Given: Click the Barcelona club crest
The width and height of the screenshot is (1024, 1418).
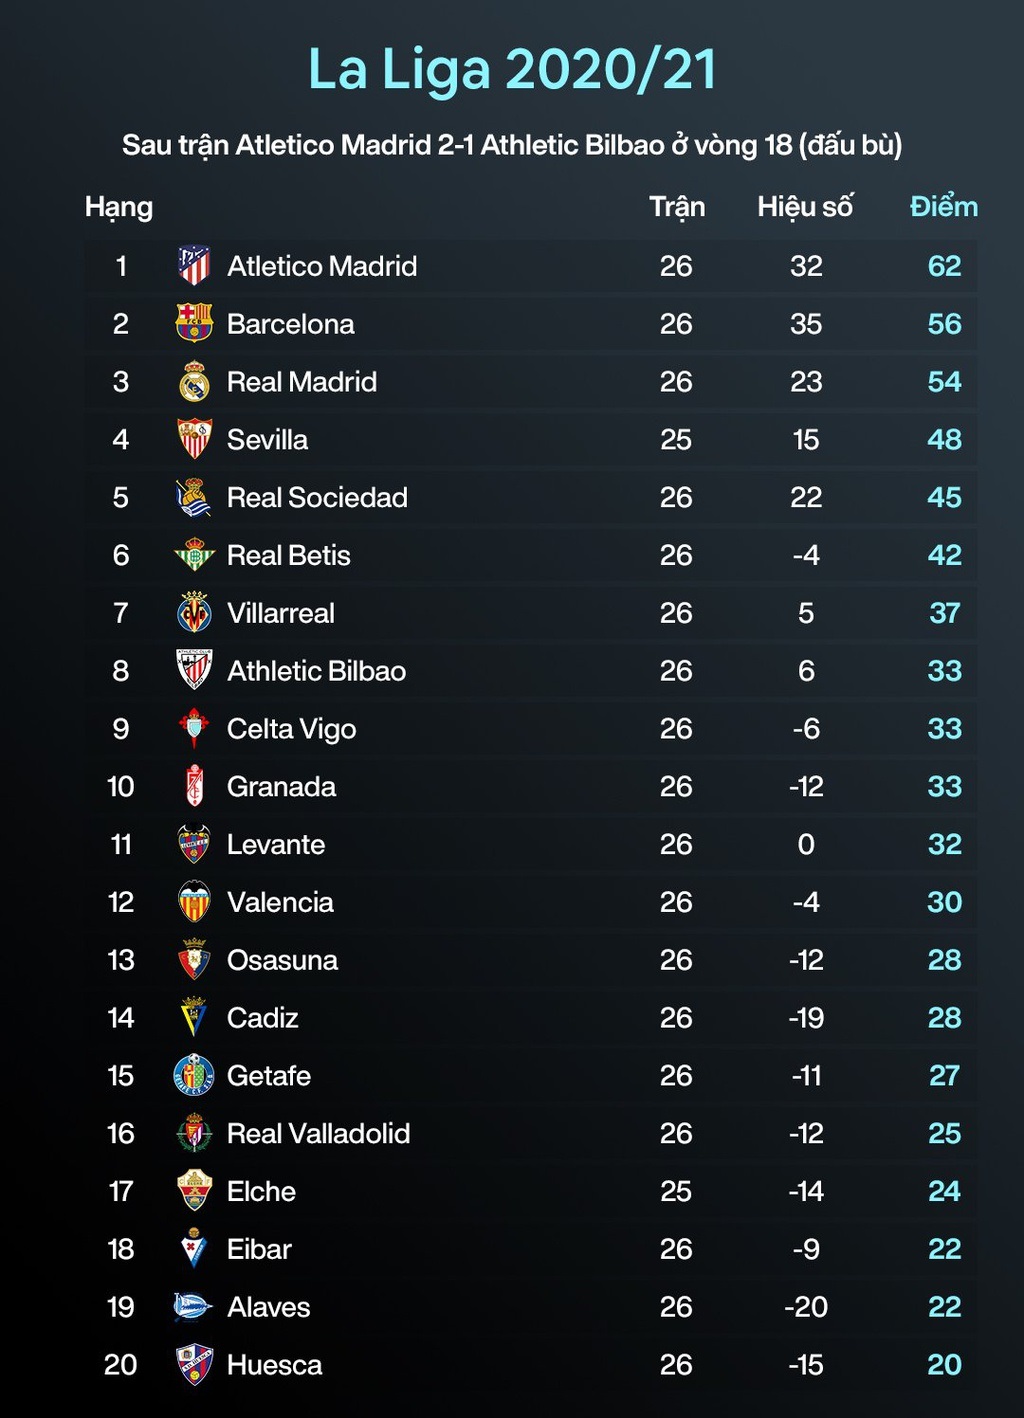Looking at the screenshot, I should (x=194, y=323).
